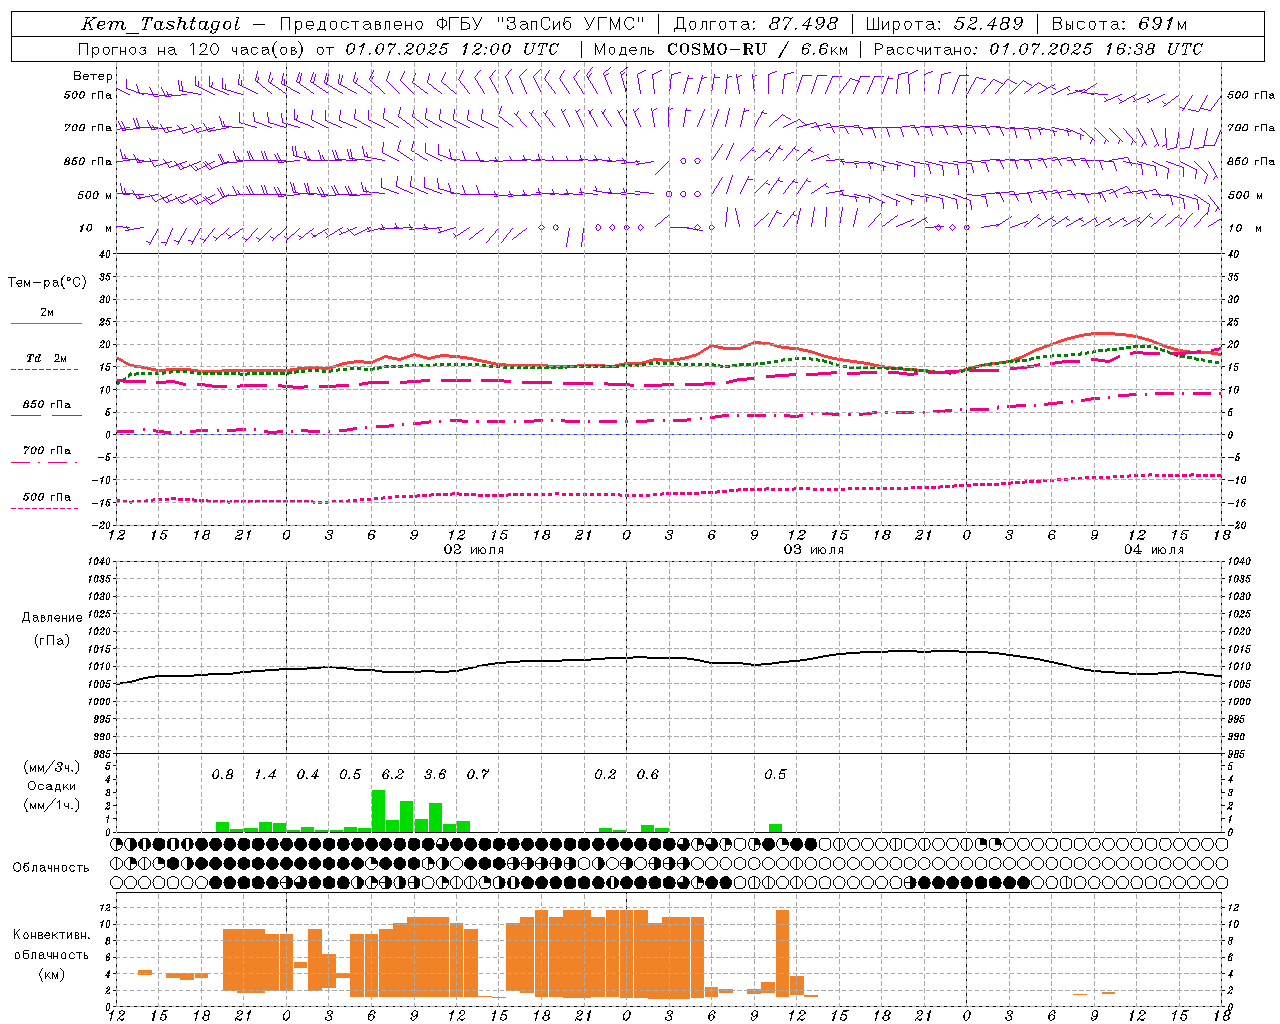Click the "Тем-ра(°C)" temperature panel label

(47, 283)
